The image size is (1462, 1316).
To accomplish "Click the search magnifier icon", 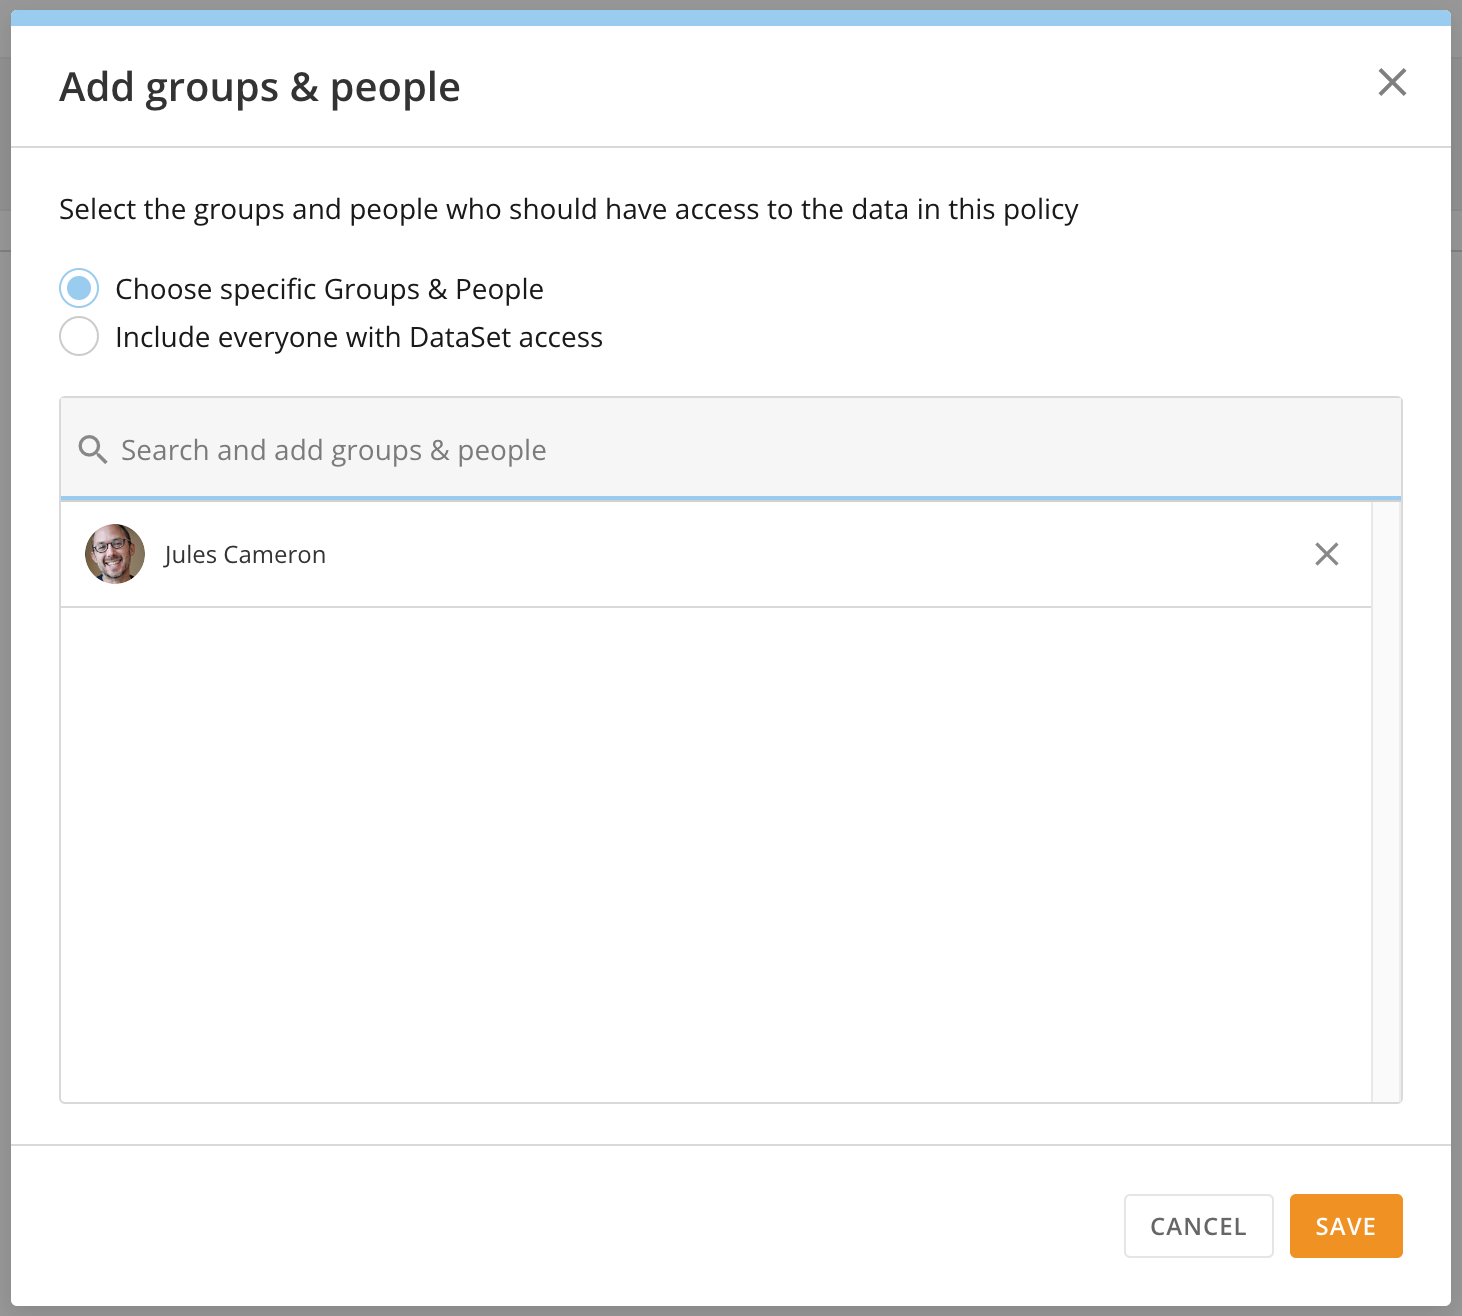I will (93, 450).
